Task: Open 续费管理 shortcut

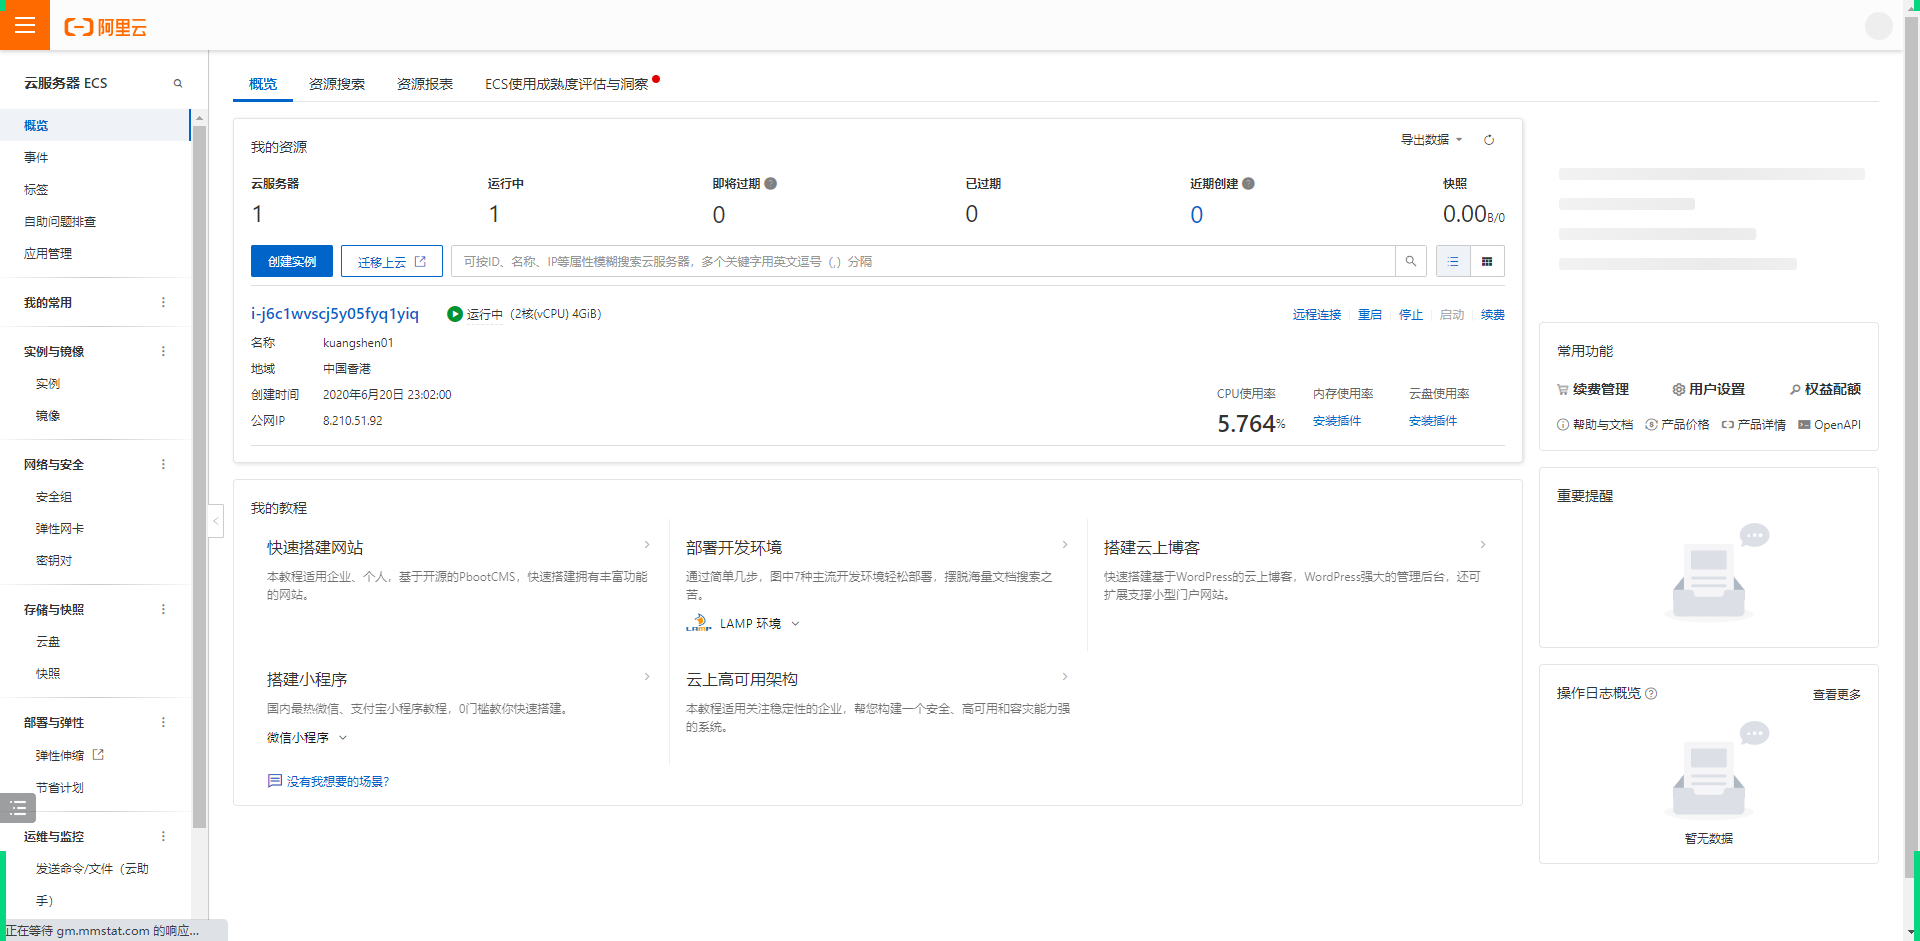Action: click(1593, 389)
